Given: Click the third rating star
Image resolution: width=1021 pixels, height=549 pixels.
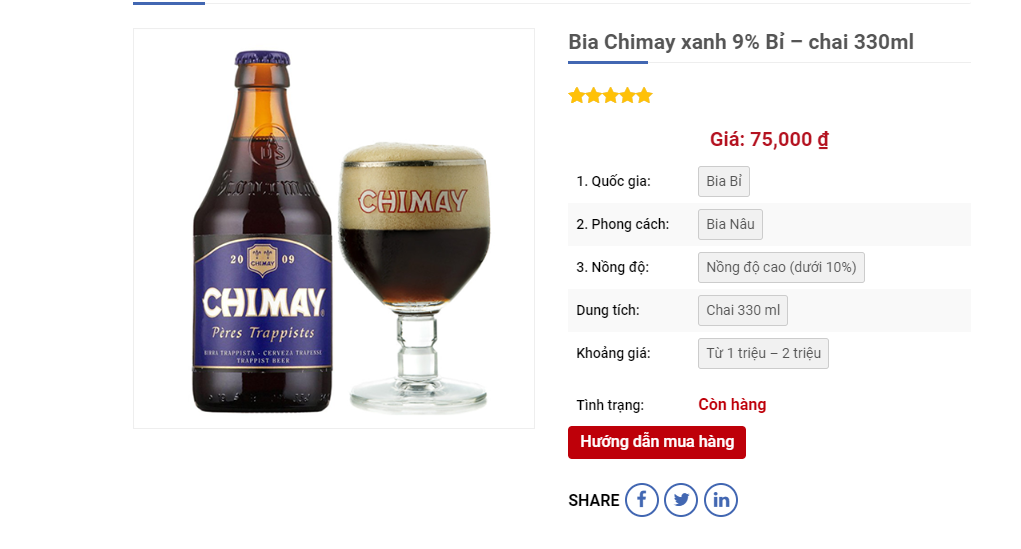Looking at the screenshot, I should (610, 96).
